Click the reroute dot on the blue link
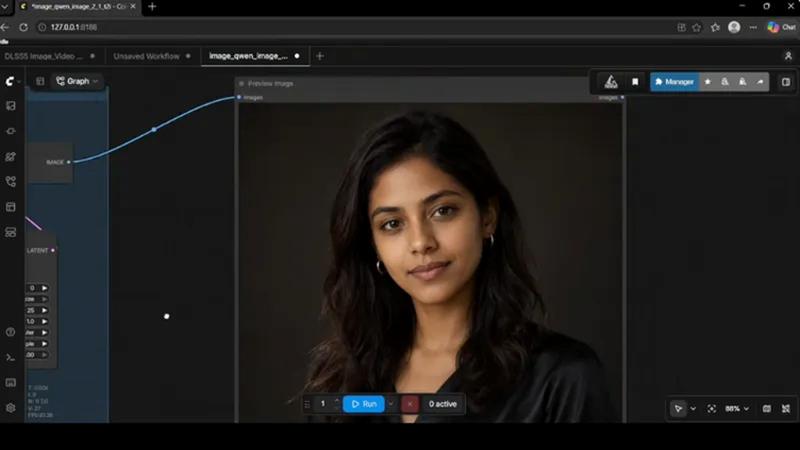 pos(154,130)
